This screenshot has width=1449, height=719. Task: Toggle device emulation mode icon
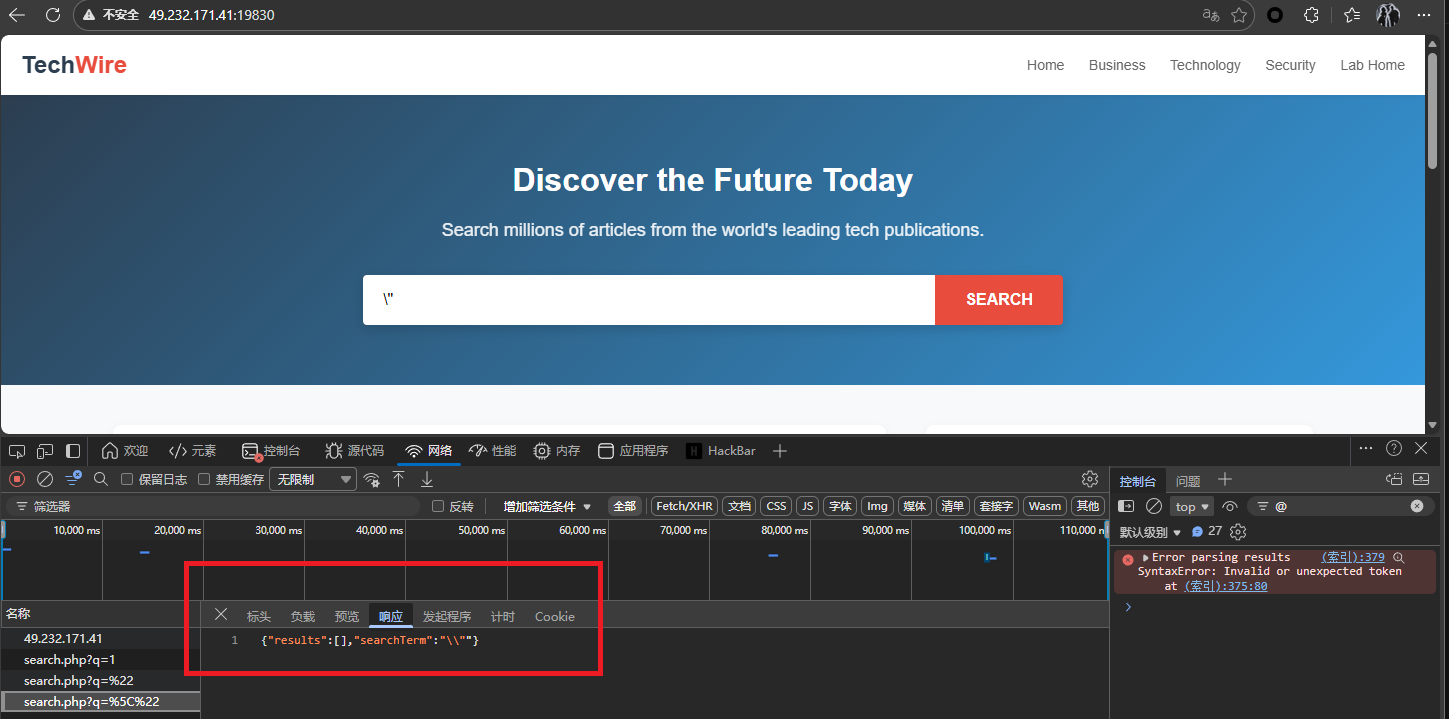pos(45,451)
